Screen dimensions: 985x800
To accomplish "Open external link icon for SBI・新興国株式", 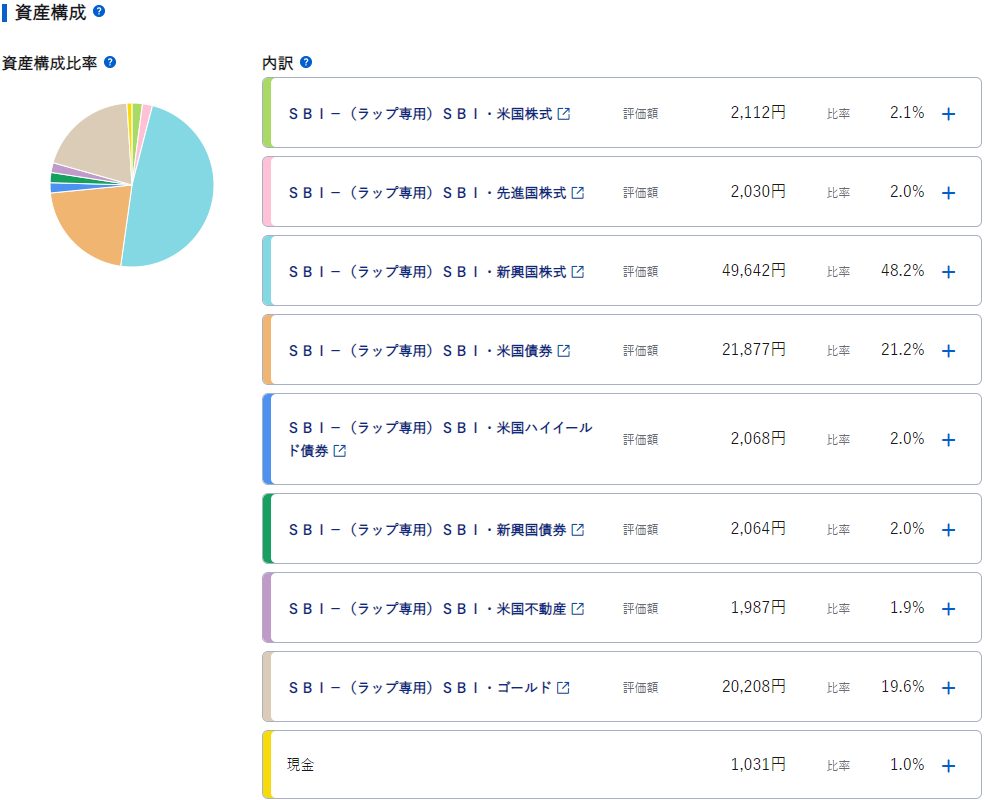I will tap(577, 272).
